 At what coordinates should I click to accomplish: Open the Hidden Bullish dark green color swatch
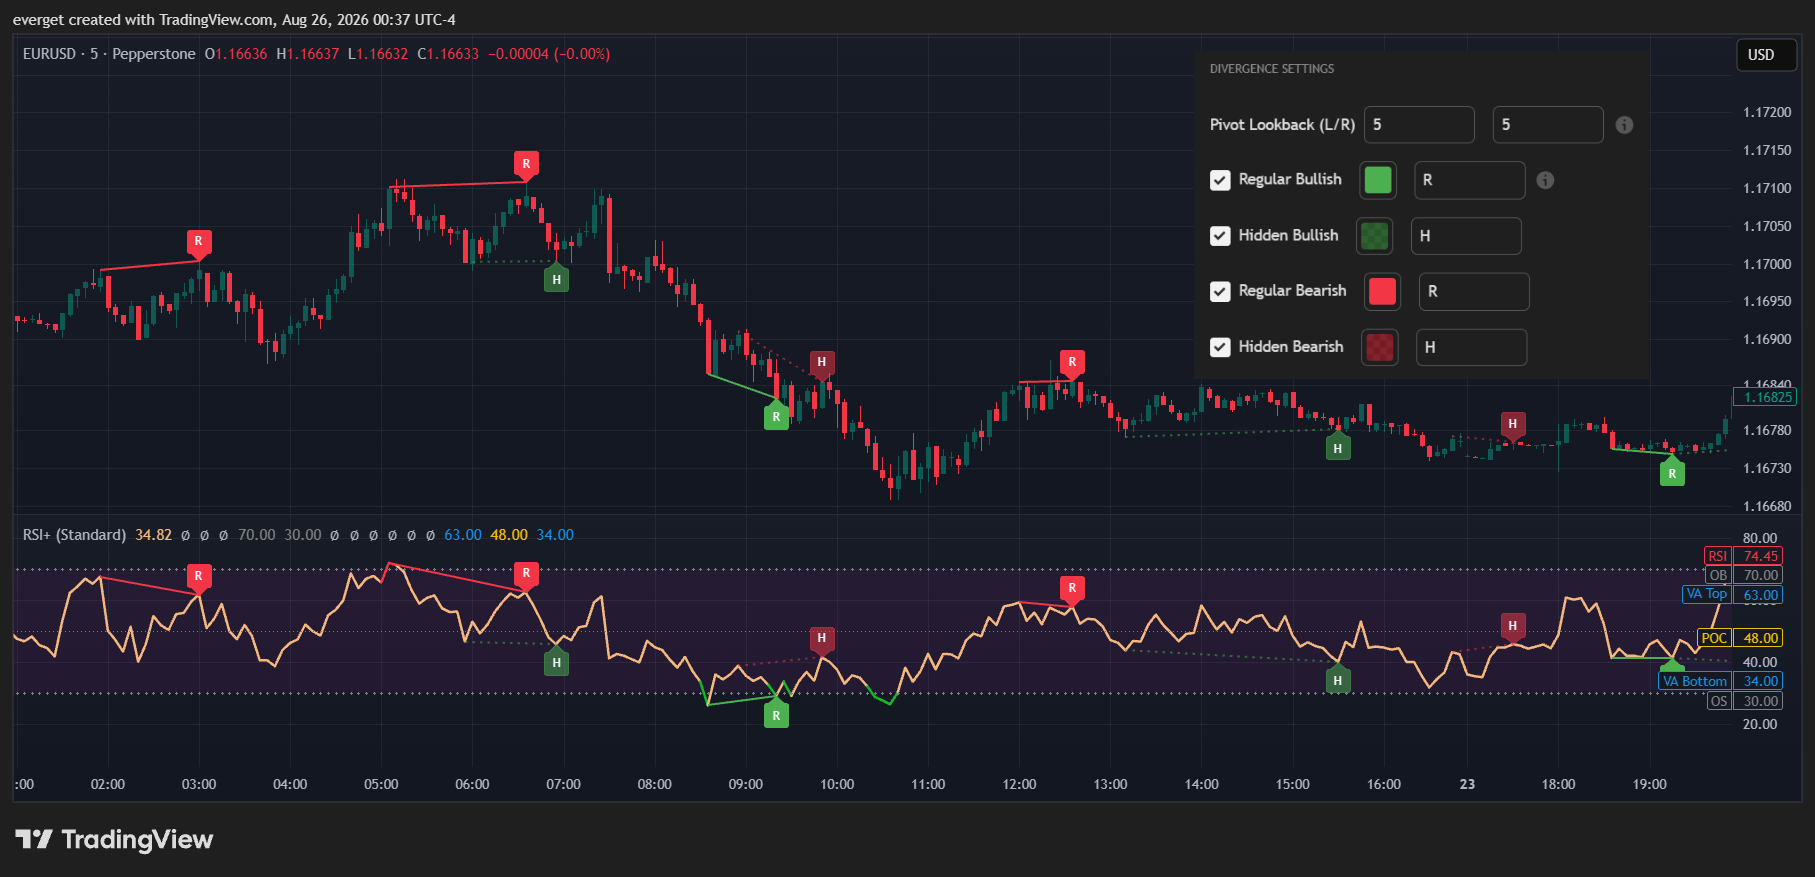point(1375,236)
